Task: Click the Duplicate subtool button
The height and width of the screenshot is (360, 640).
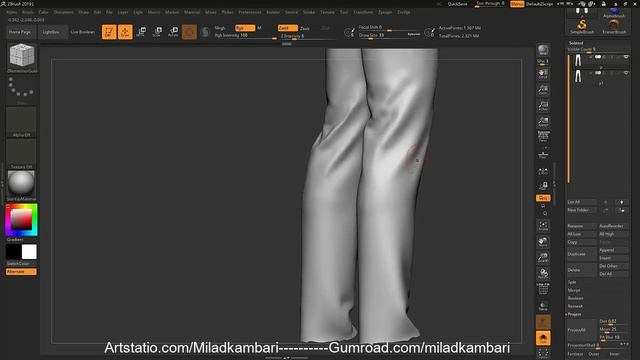Action: point(581,254)
